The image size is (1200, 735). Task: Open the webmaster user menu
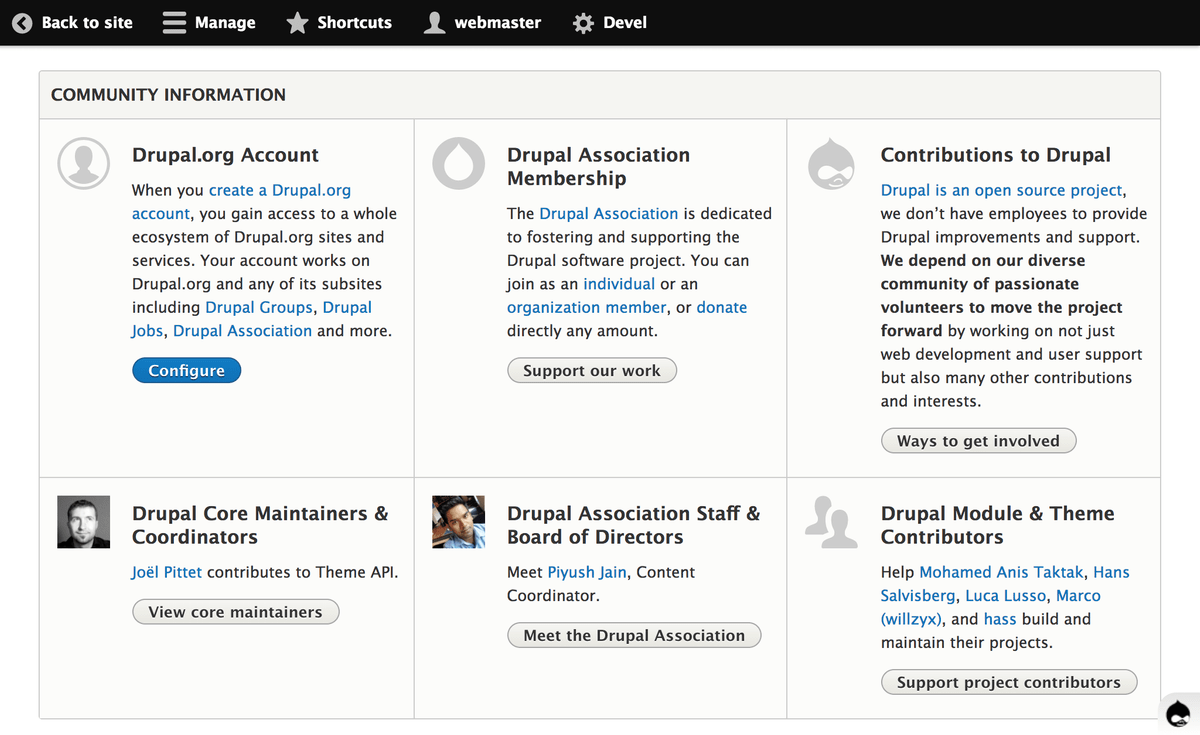coord(483,22)
